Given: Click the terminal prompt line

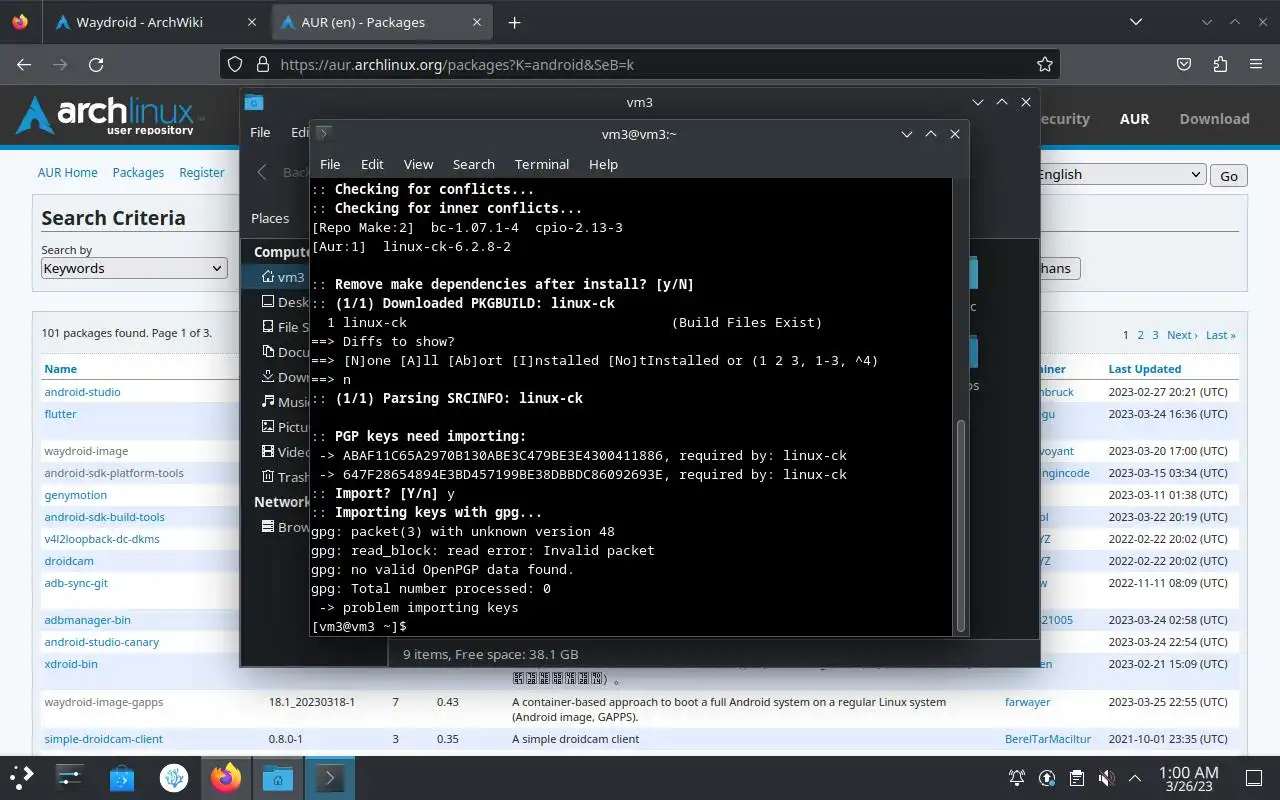Looking at the screenshot, I should (358, 626).
